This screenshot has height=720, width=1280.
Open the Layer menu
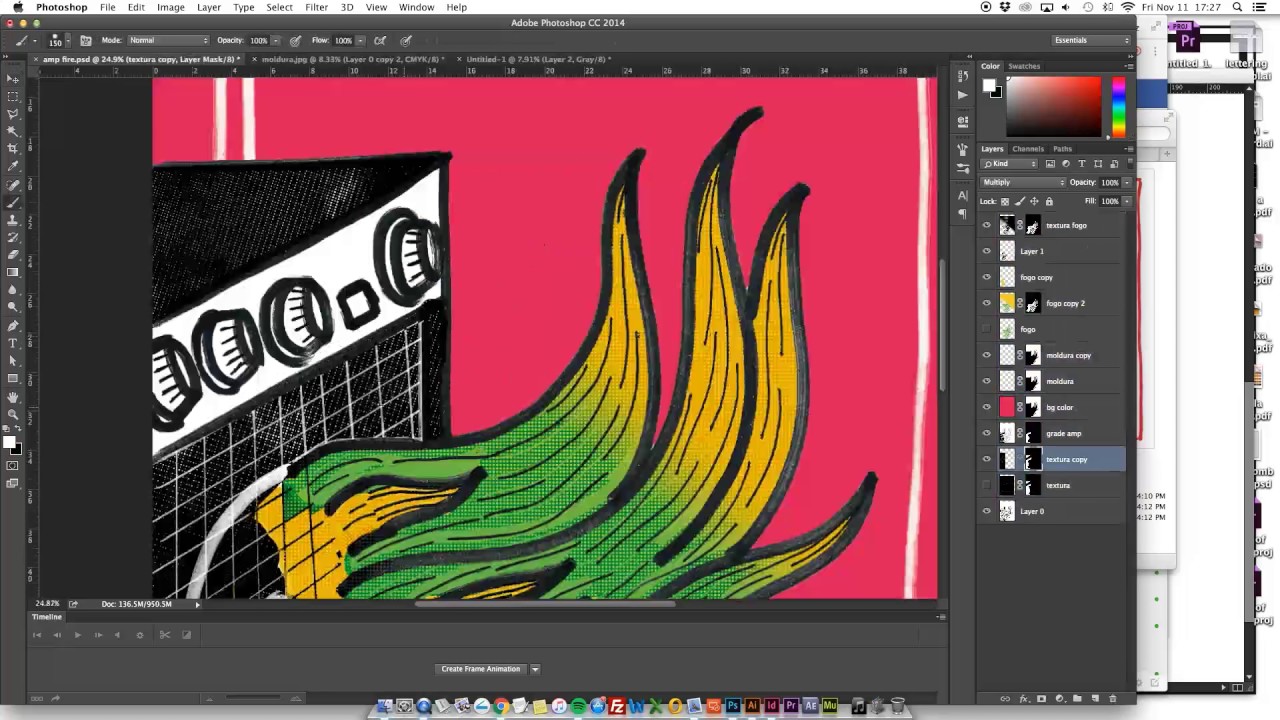209,7
